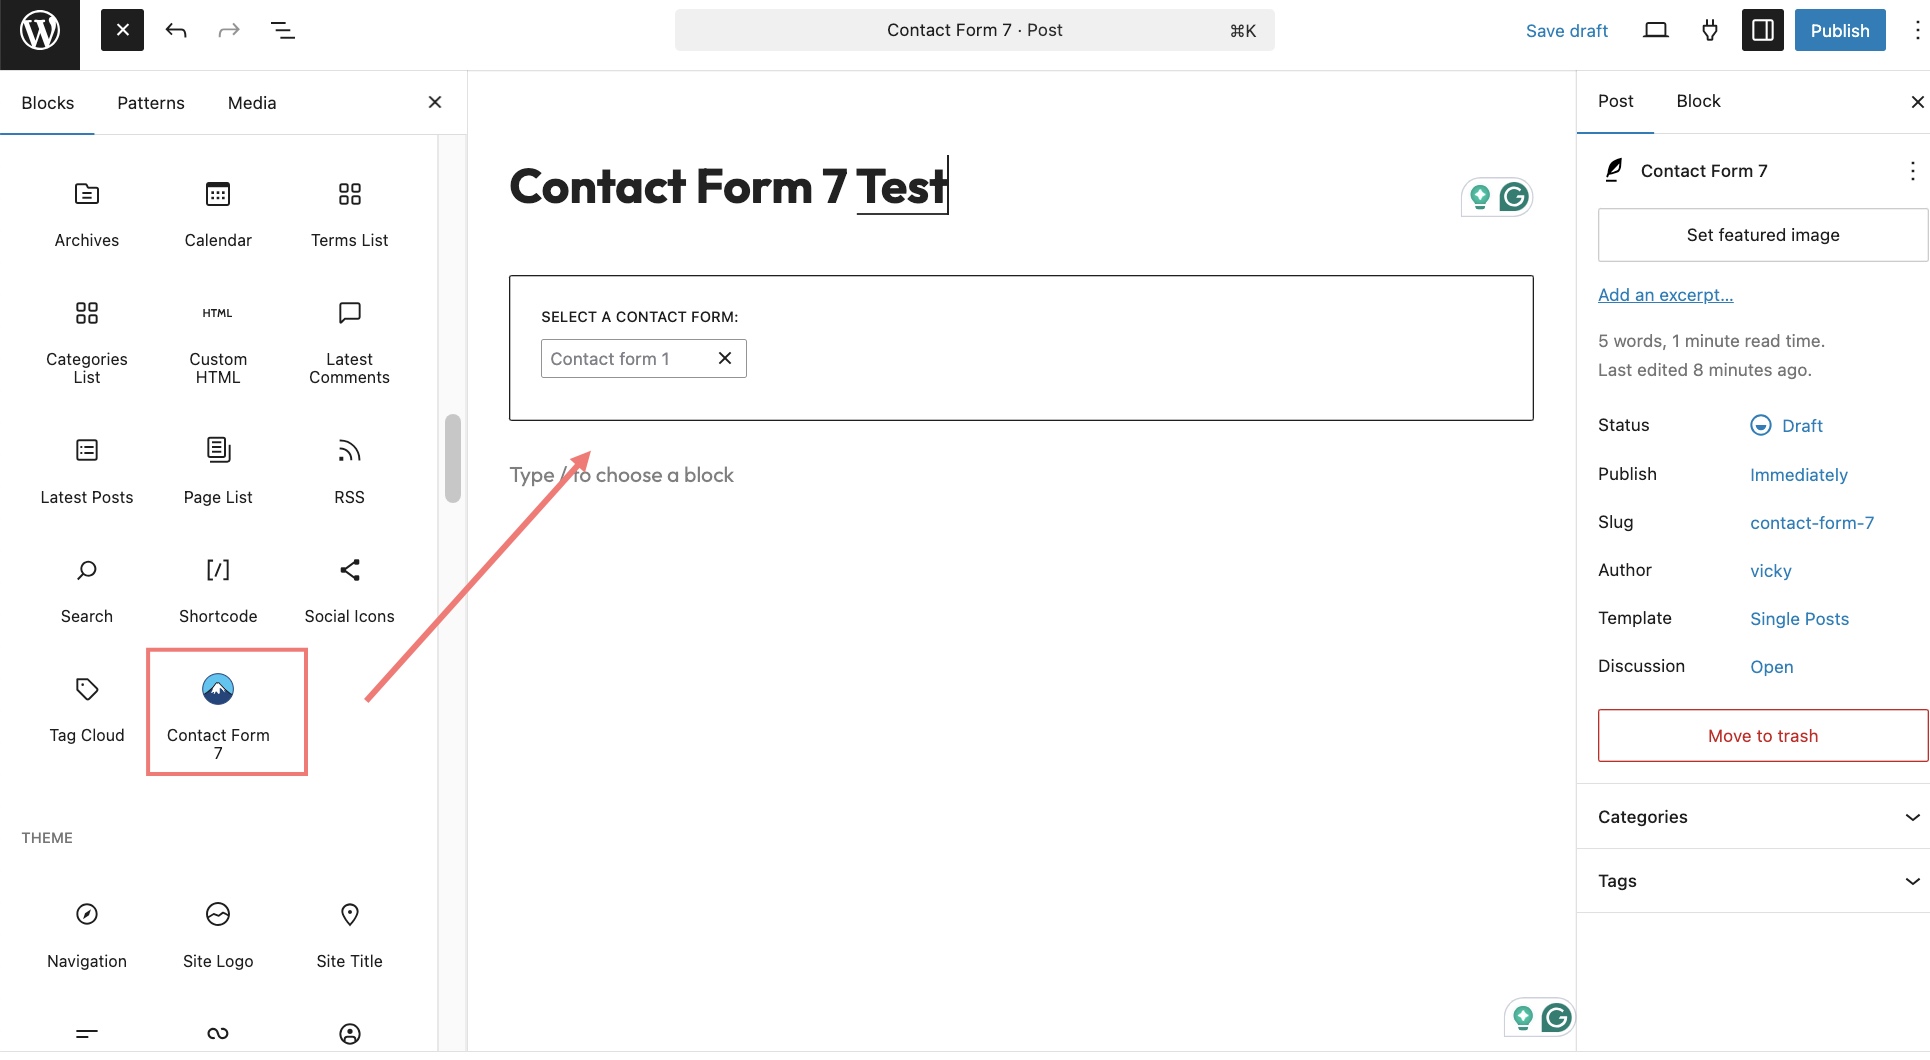Toggle the block inserter panel closed
The image size is (1930, 1060).
click(122, 31)
